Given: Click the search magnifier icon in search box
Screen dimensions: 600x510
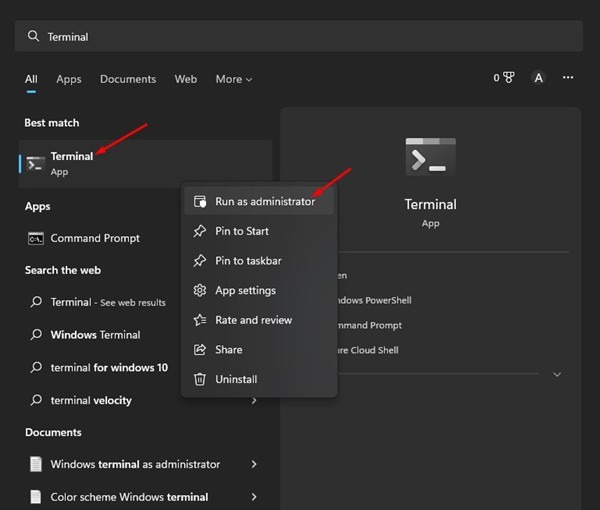Looking at the screenshot, I should click(33, 36).
